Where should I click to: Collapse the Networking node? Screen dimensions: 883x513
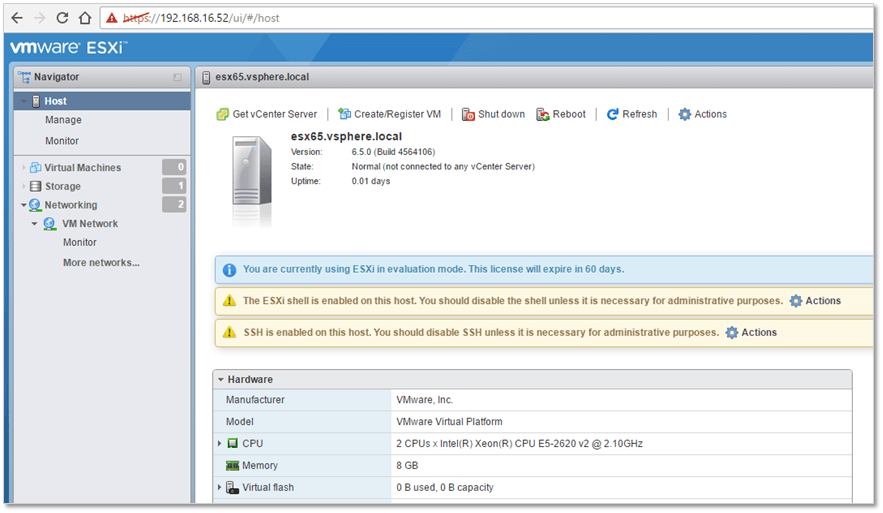click(24, 205)
